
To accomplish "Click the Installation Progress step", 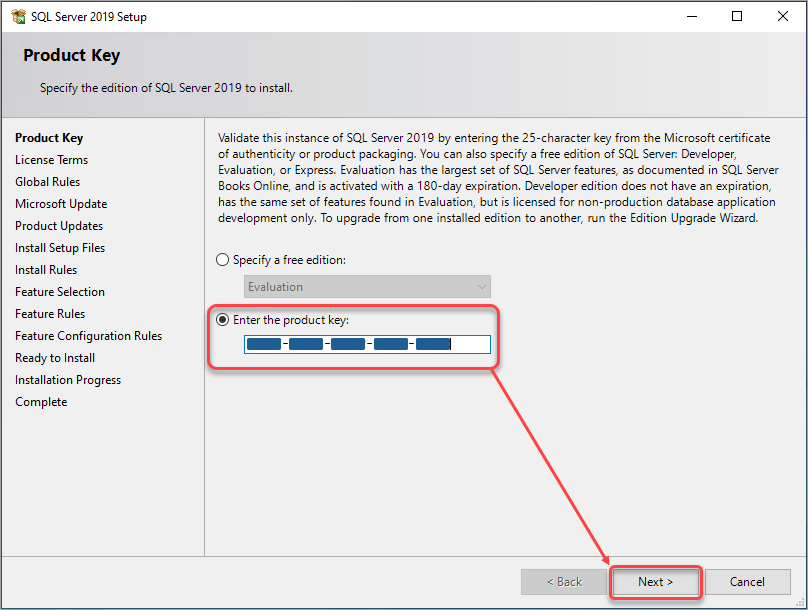I will (68, 380).
